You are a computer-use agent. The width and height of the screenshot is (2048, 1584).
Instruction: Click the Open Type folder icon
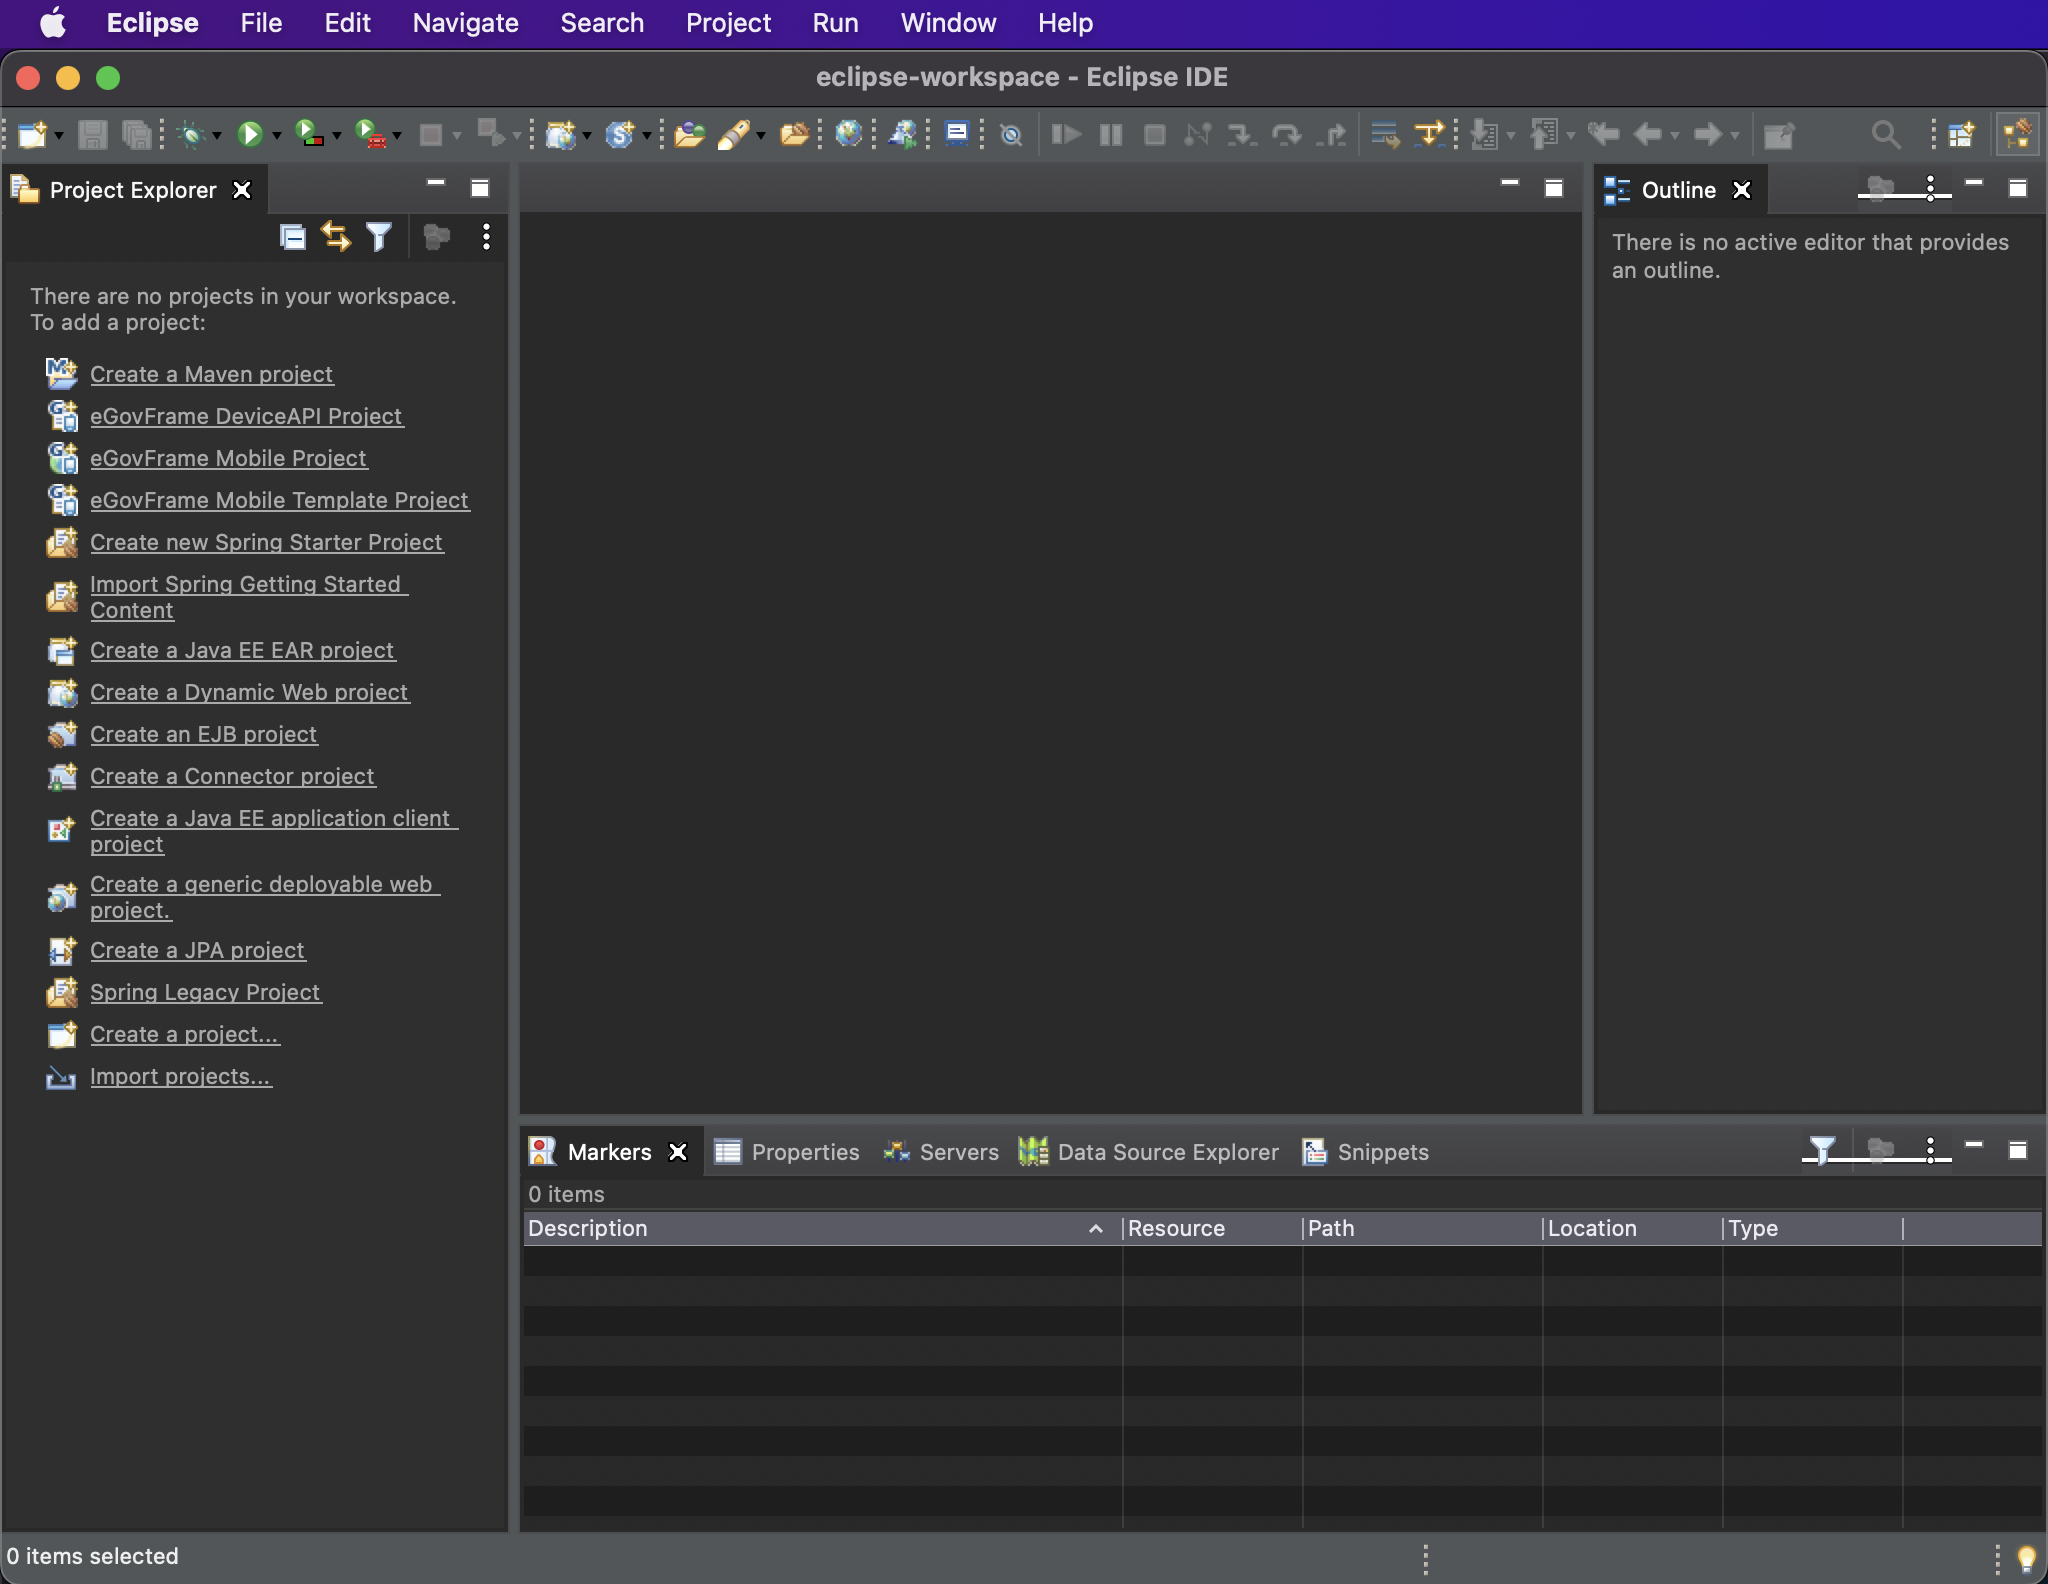coord(688,134)
